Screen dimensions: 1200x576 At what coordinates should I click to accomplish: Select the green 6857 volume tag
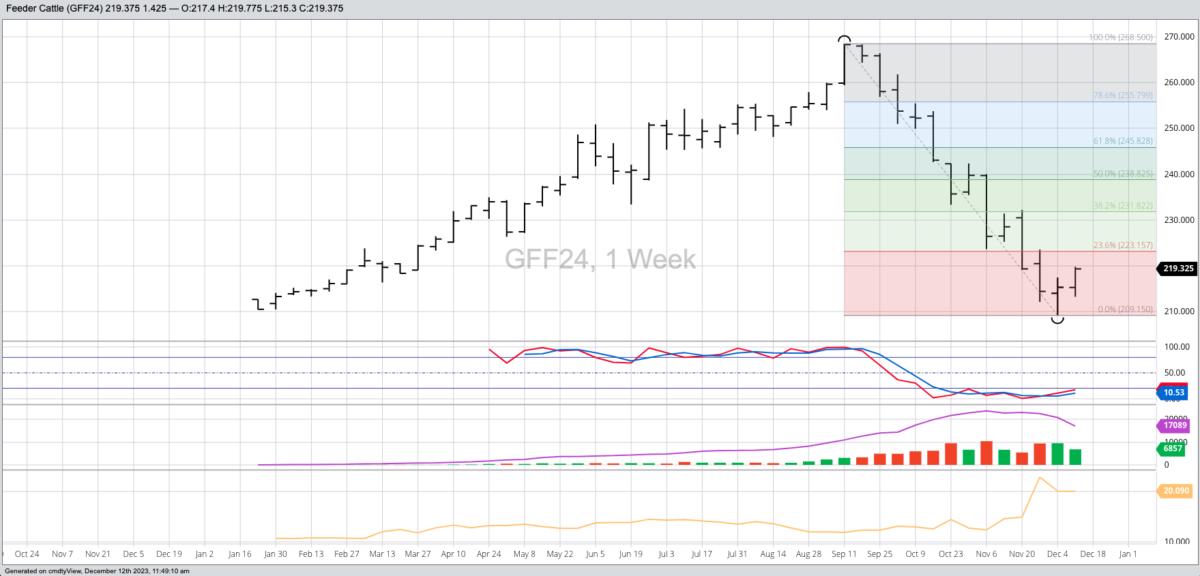[1176, 450]
